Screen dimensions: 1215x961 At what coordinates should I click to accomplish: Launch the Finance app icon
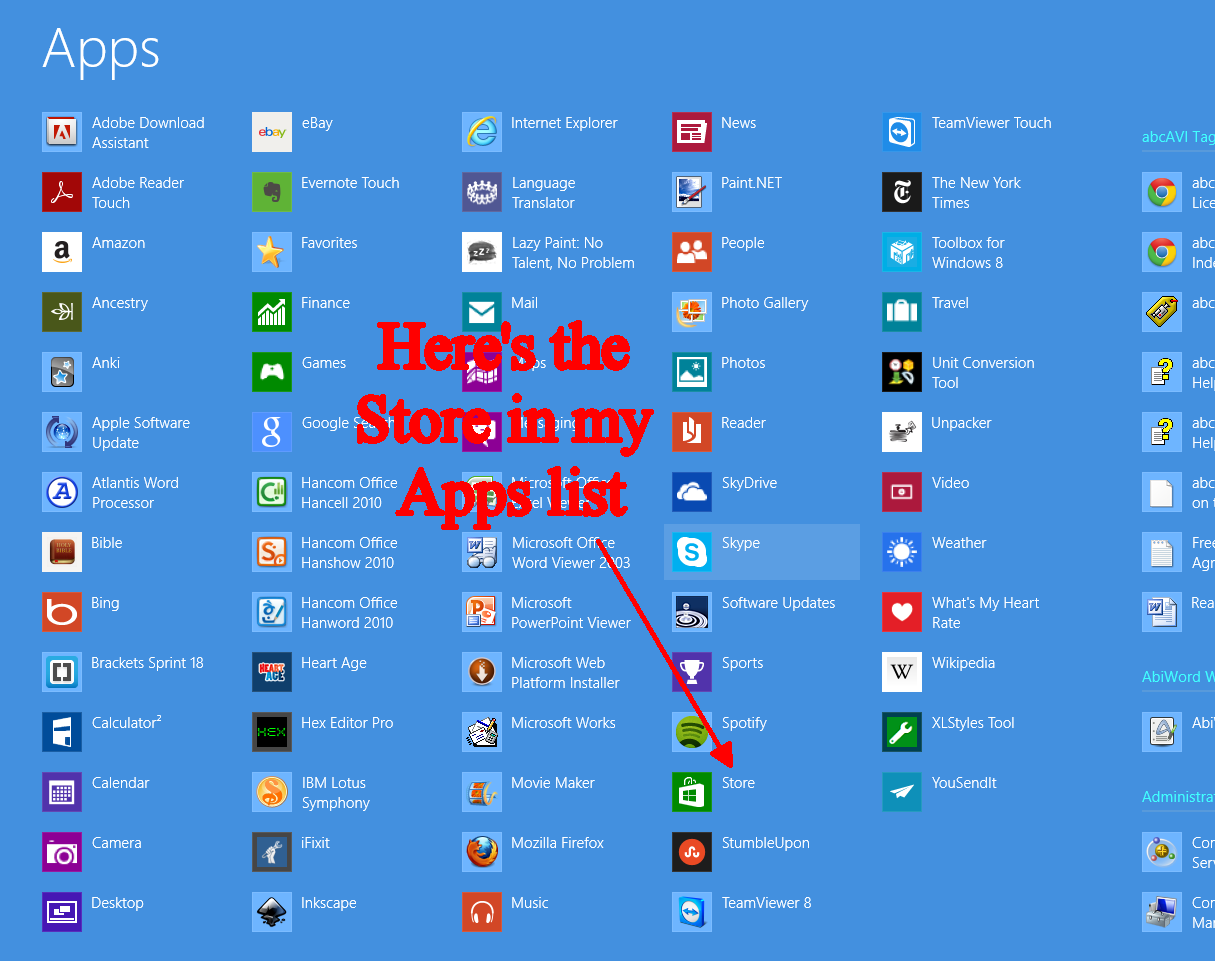(272, 312)
